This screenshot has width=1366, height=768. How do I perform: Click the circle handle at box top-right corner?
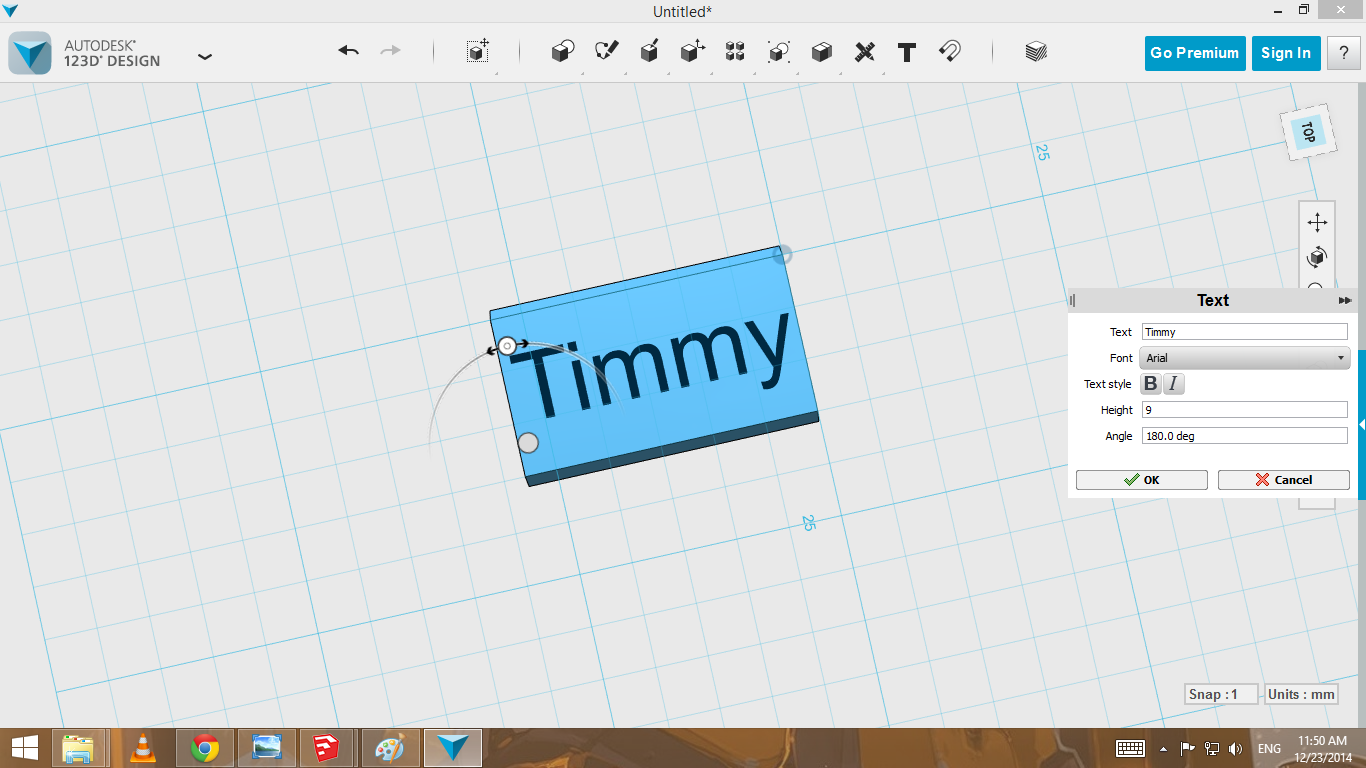click(x=782, y=255)
